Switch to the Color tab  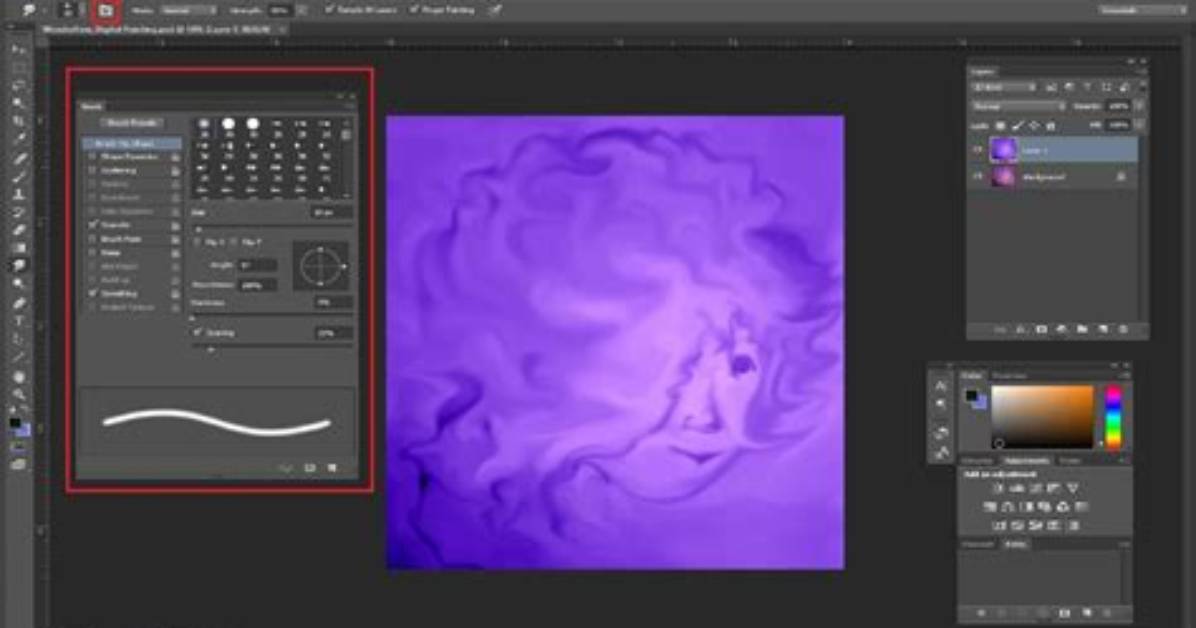tap(972, 375)
